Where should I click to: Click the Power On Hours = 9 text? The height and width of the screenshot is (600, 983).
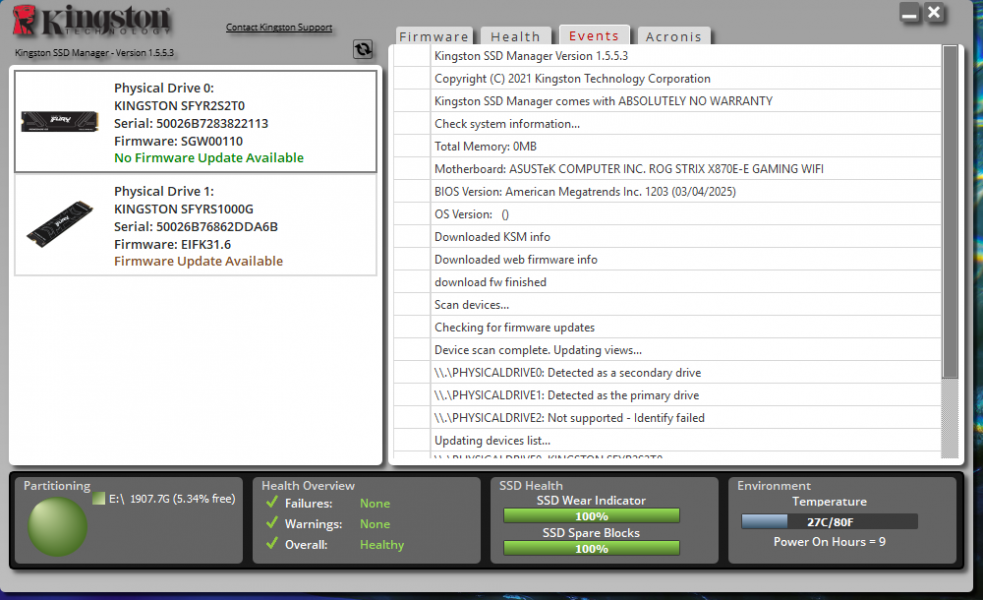point(829,542)
